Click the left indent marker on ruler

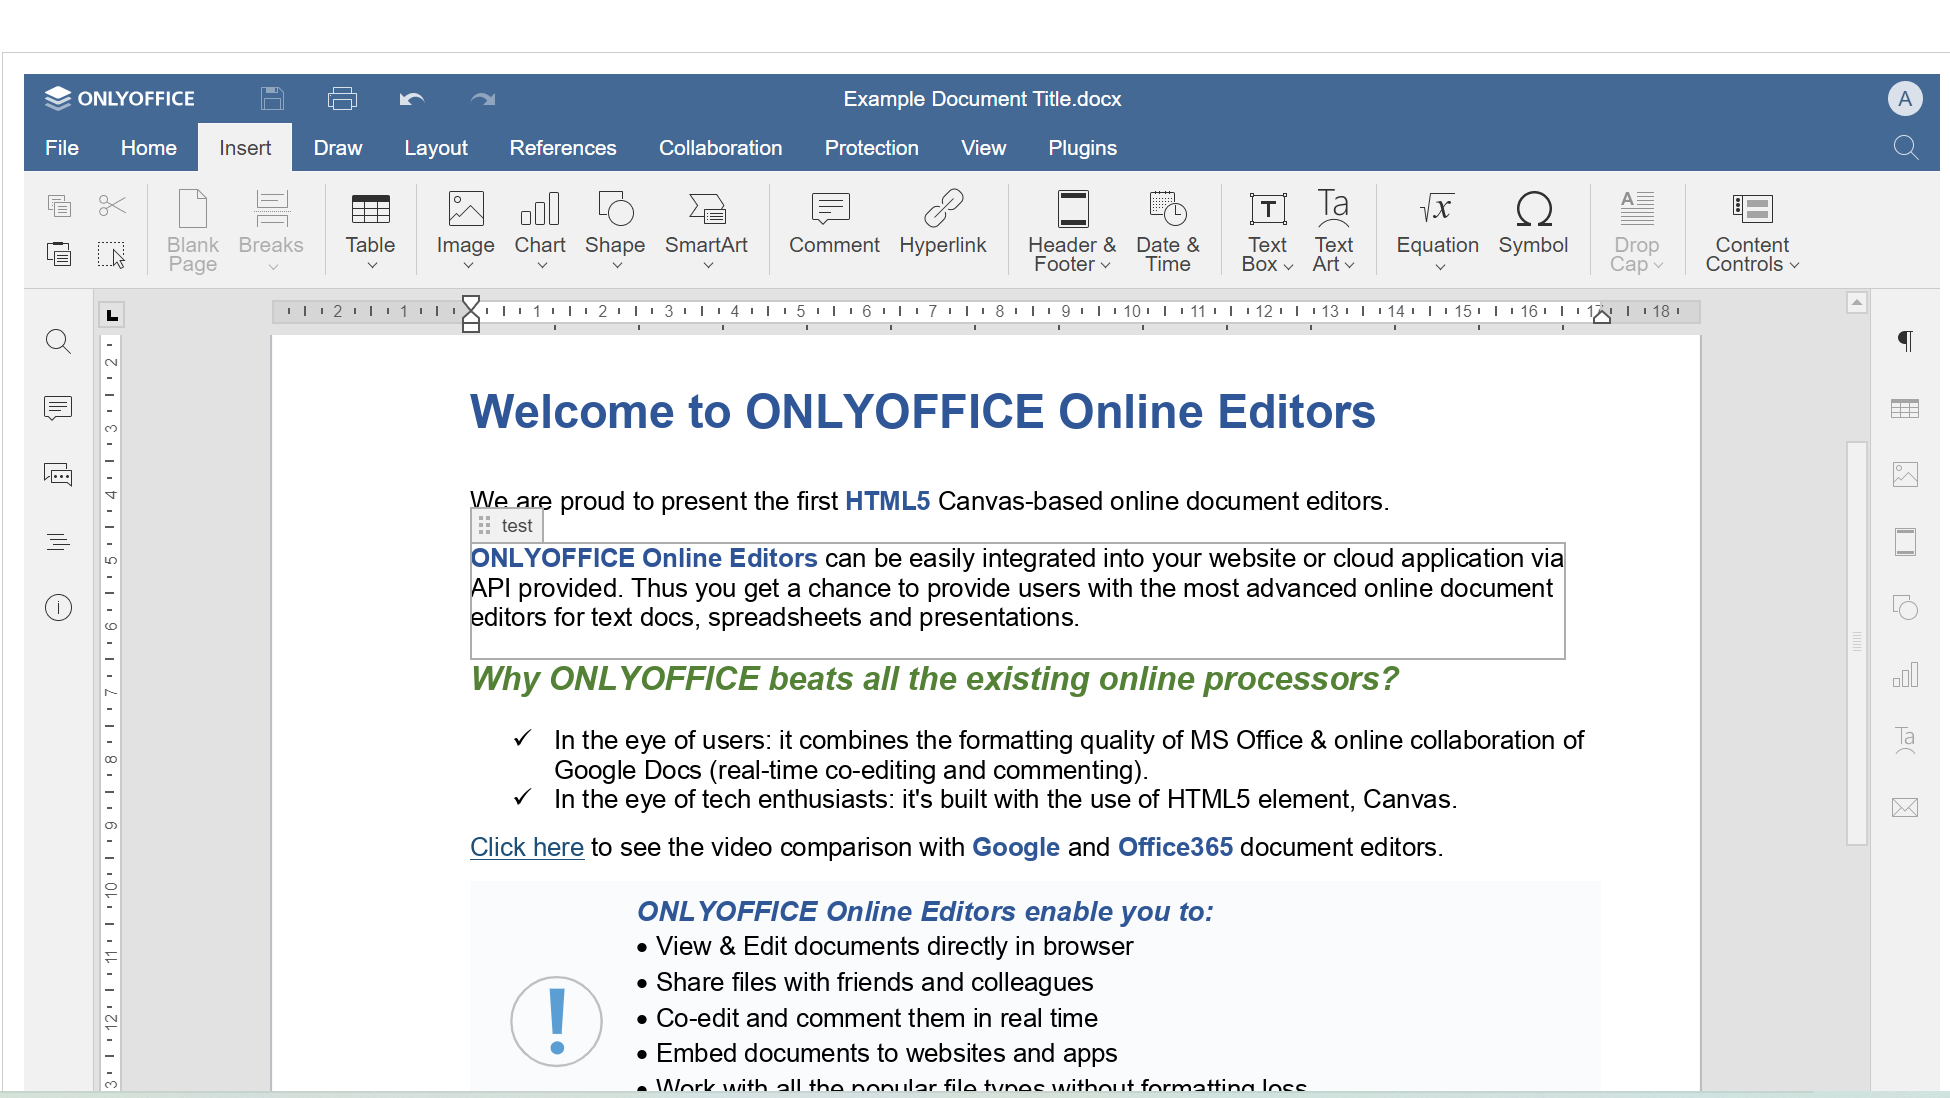click(471, 323)
